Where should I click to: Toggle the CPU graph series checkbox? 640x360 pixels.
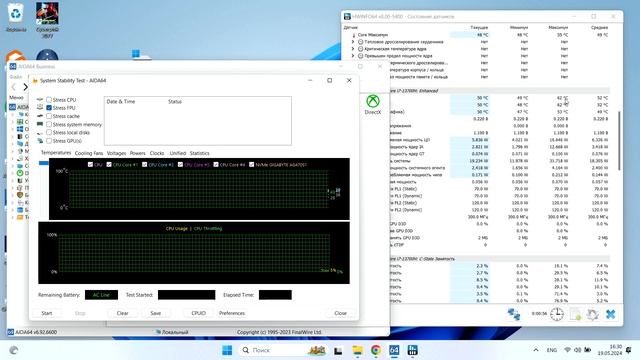click(x=90, y=164)
